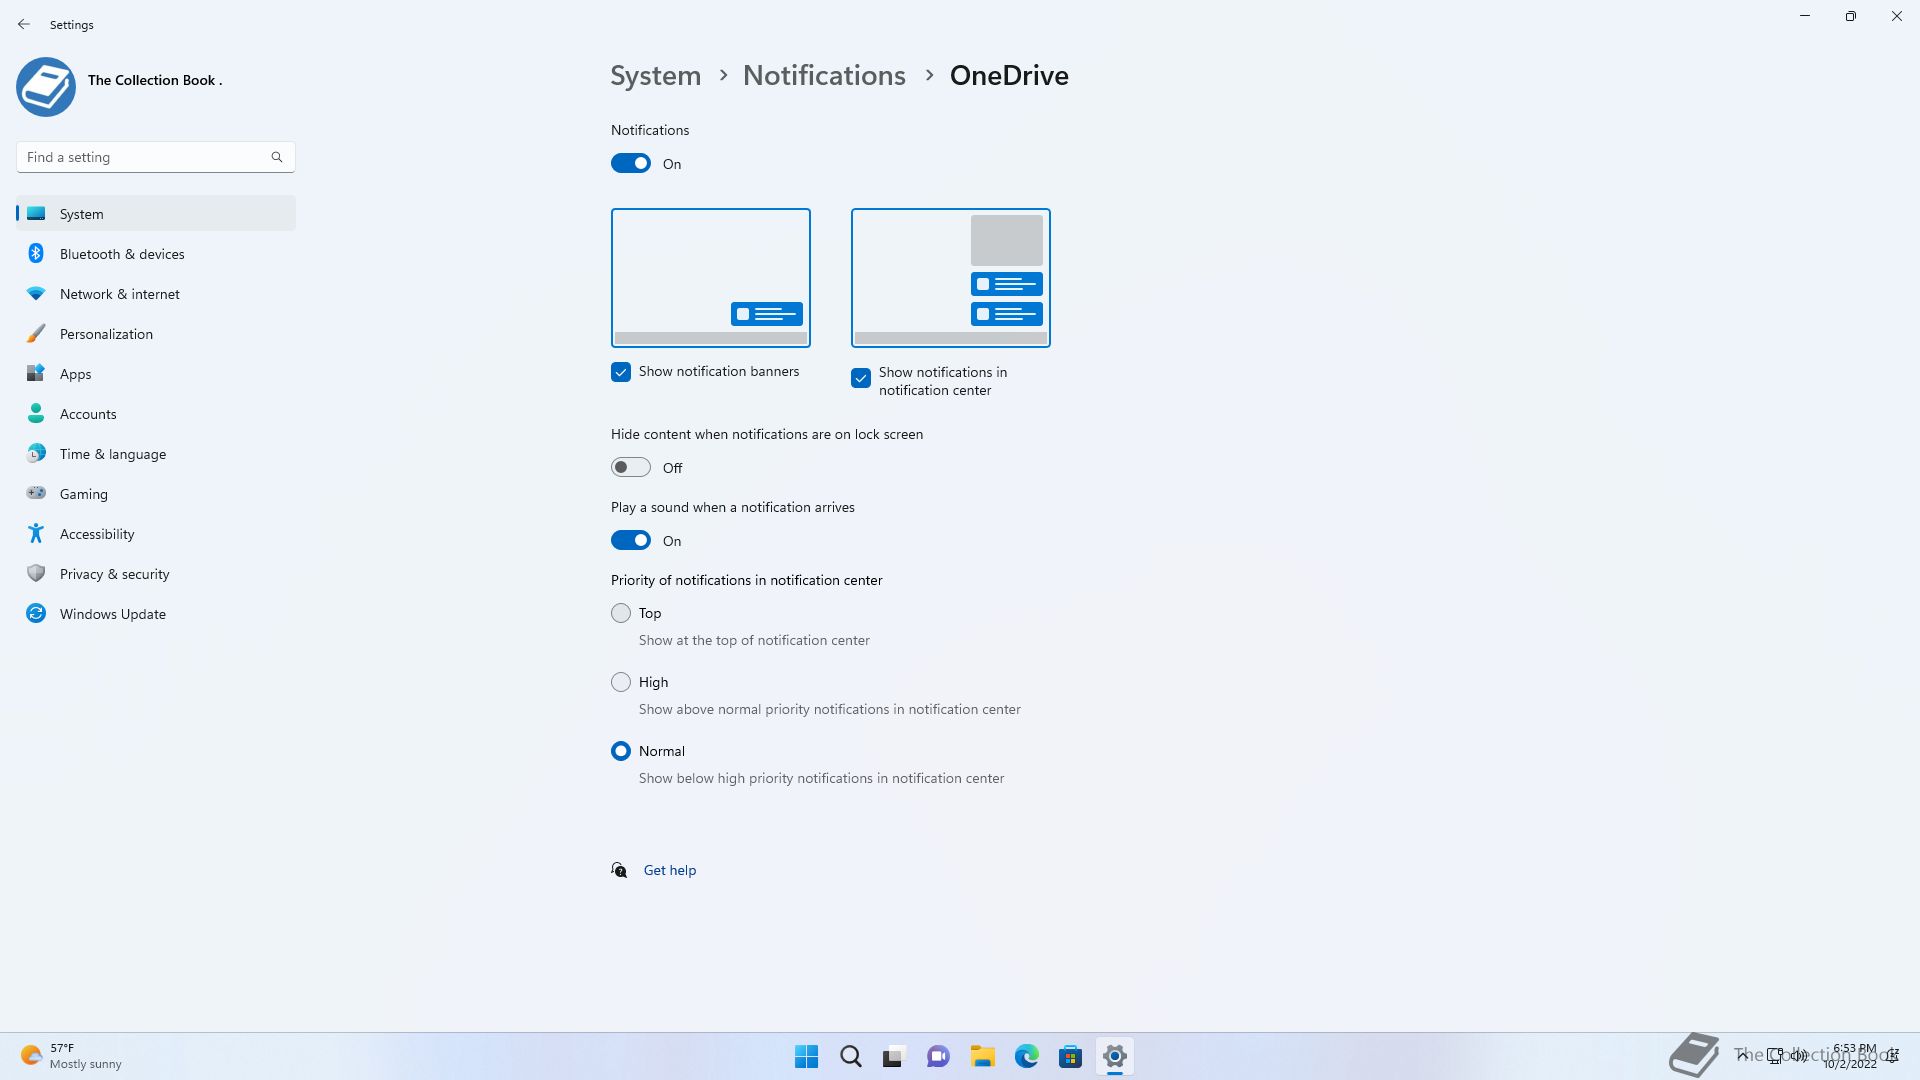
Task: Select System in the sidebar
Action: [156, 213]
